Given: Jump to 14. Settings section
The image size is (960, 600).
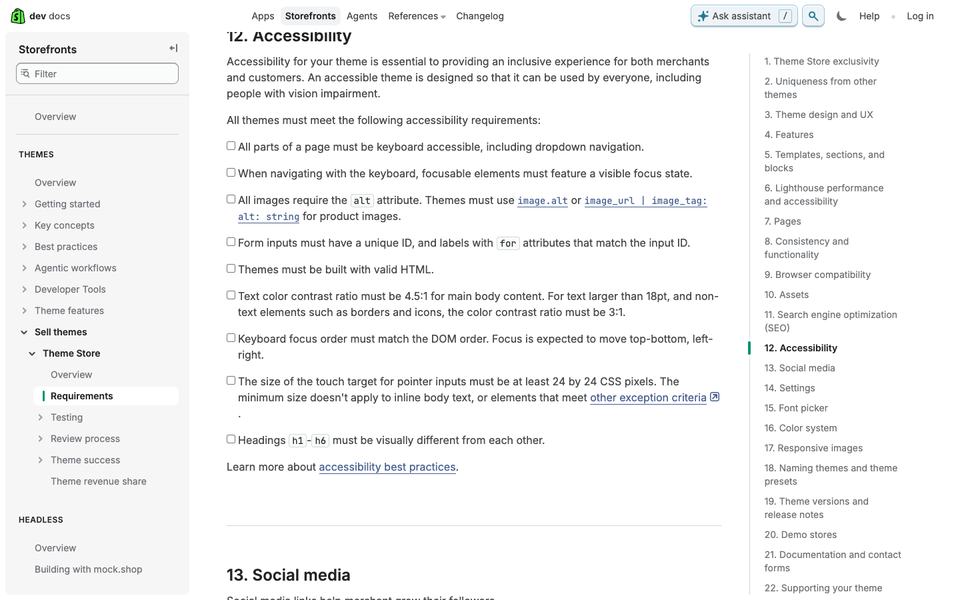Looking at the screenshot, I should click(789, 388).
